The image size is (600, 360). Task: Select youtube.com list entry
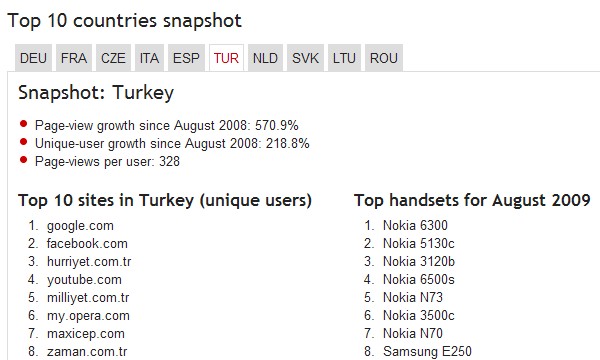84,280
